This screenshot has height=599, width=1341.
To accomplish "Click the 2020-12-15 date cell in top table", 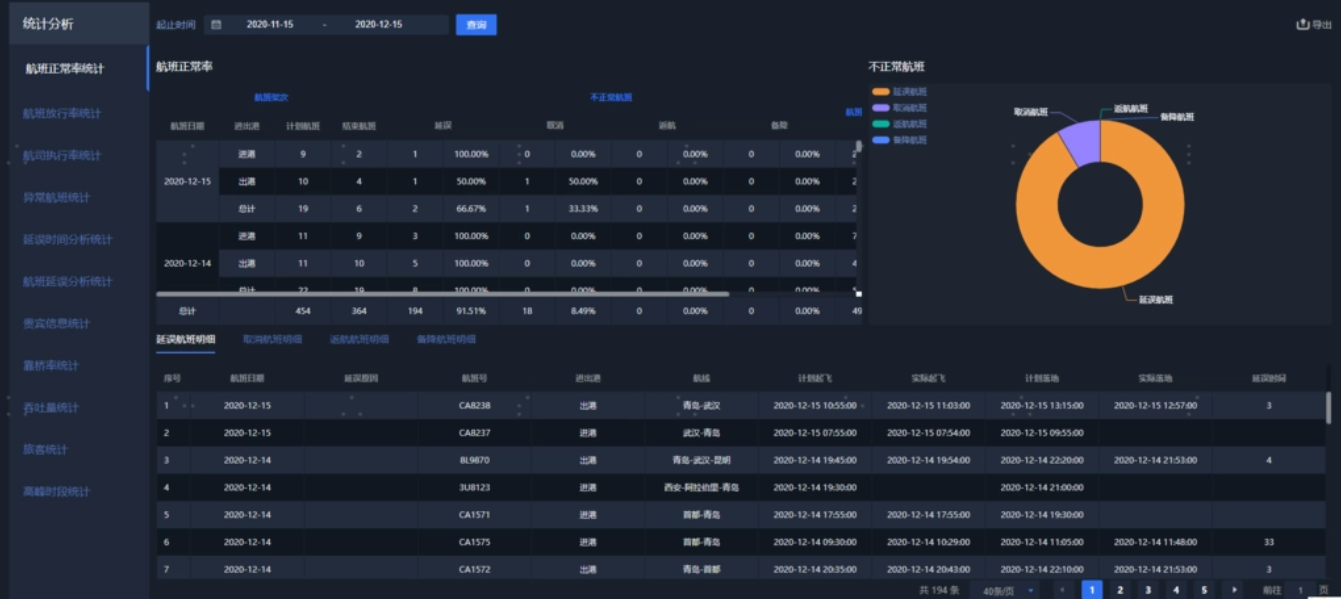I will click(x=188, y=182).
